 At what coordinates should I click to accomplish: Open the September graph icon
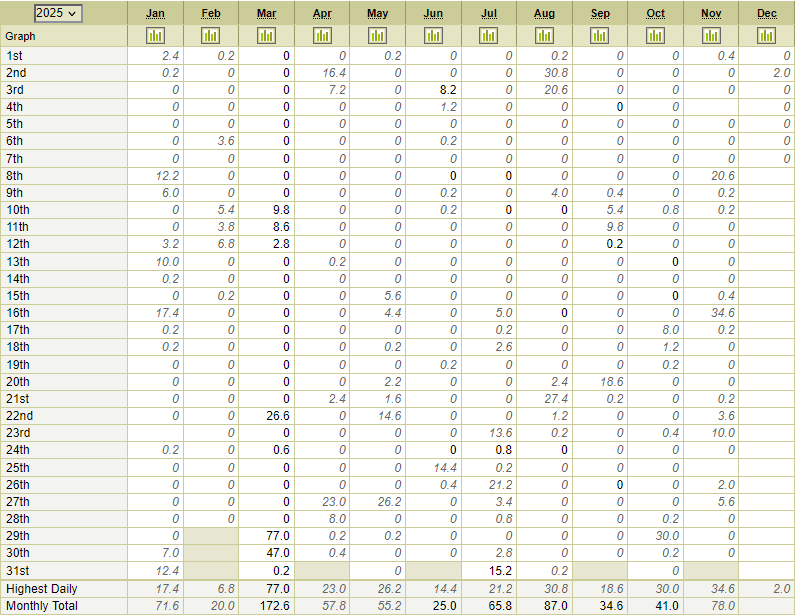600,35
